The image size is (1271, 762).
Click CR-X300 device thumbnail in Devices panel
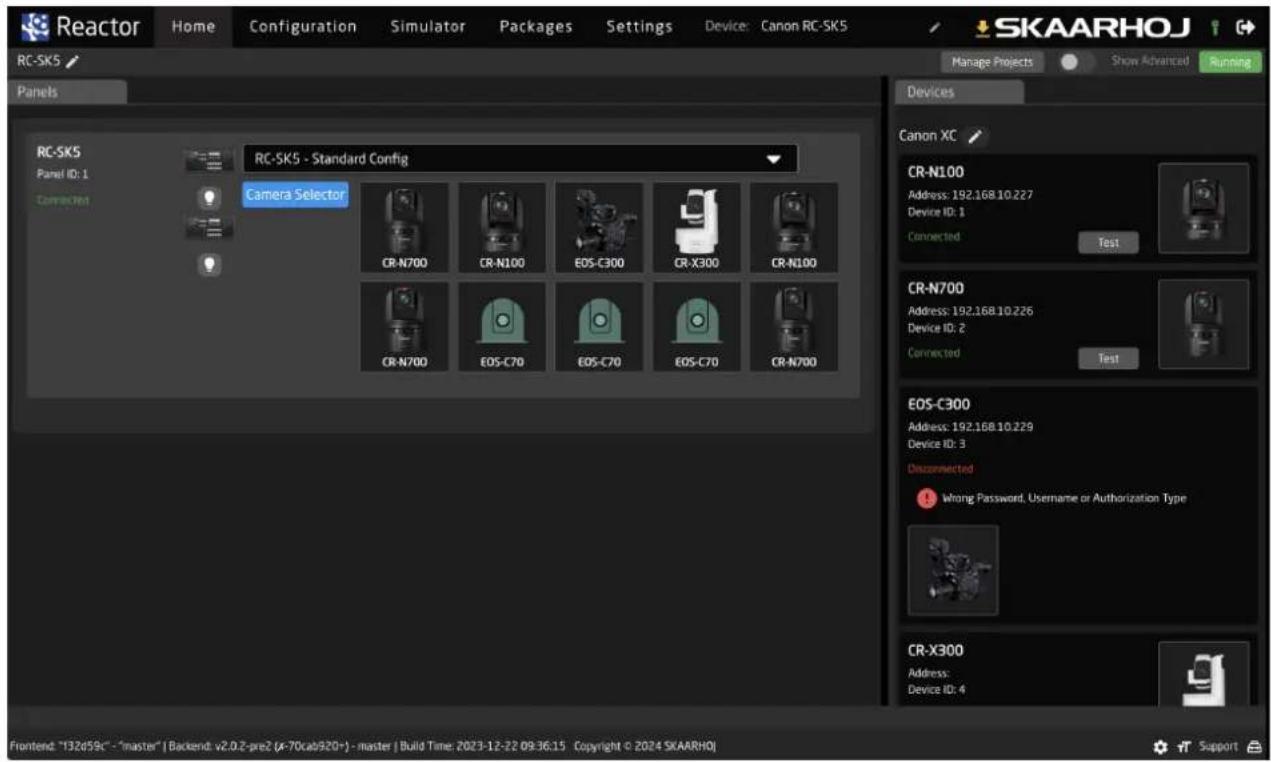[x=1203, y=673]
